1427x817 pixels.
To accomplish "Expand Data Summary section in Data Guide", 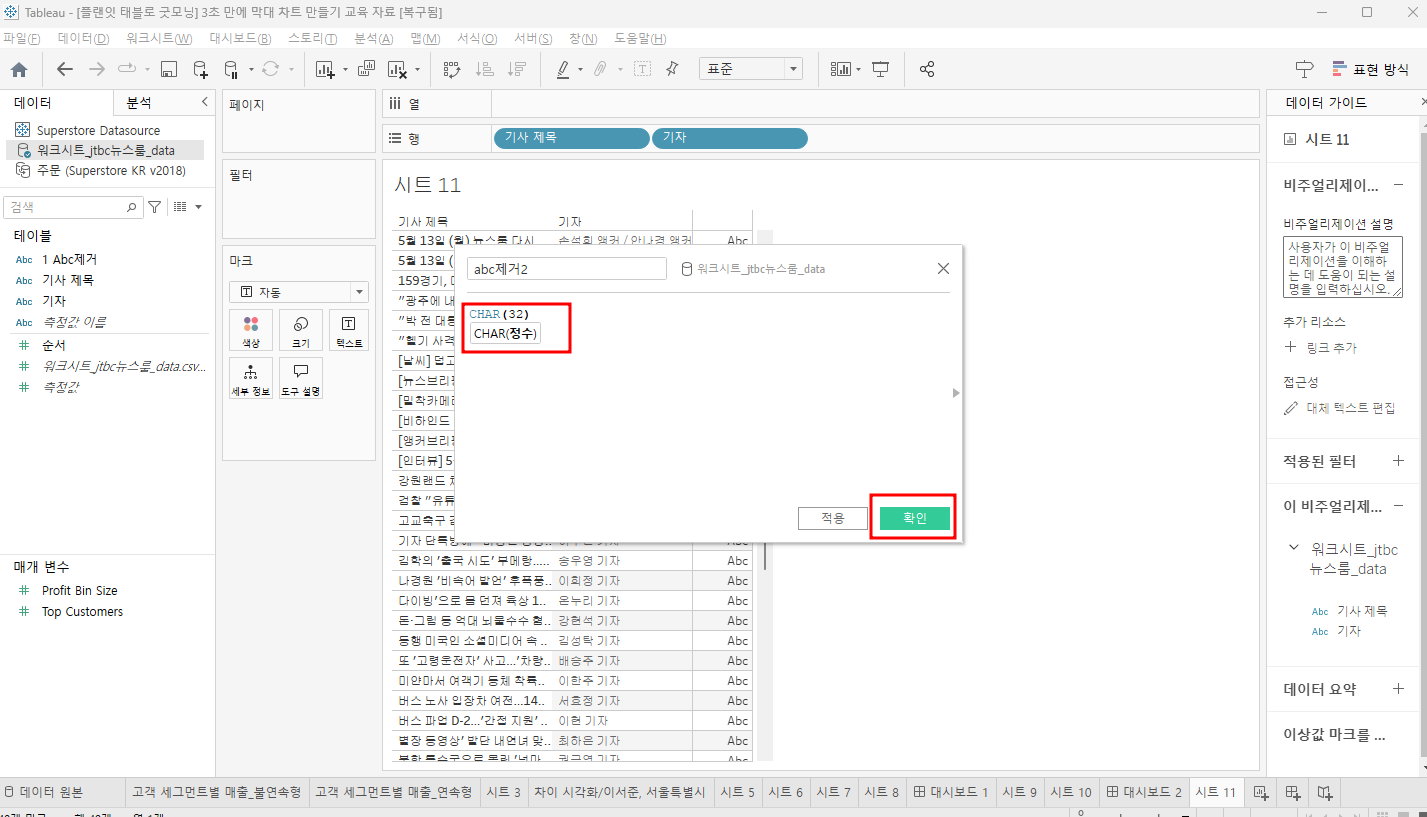I will (1398, 689).
